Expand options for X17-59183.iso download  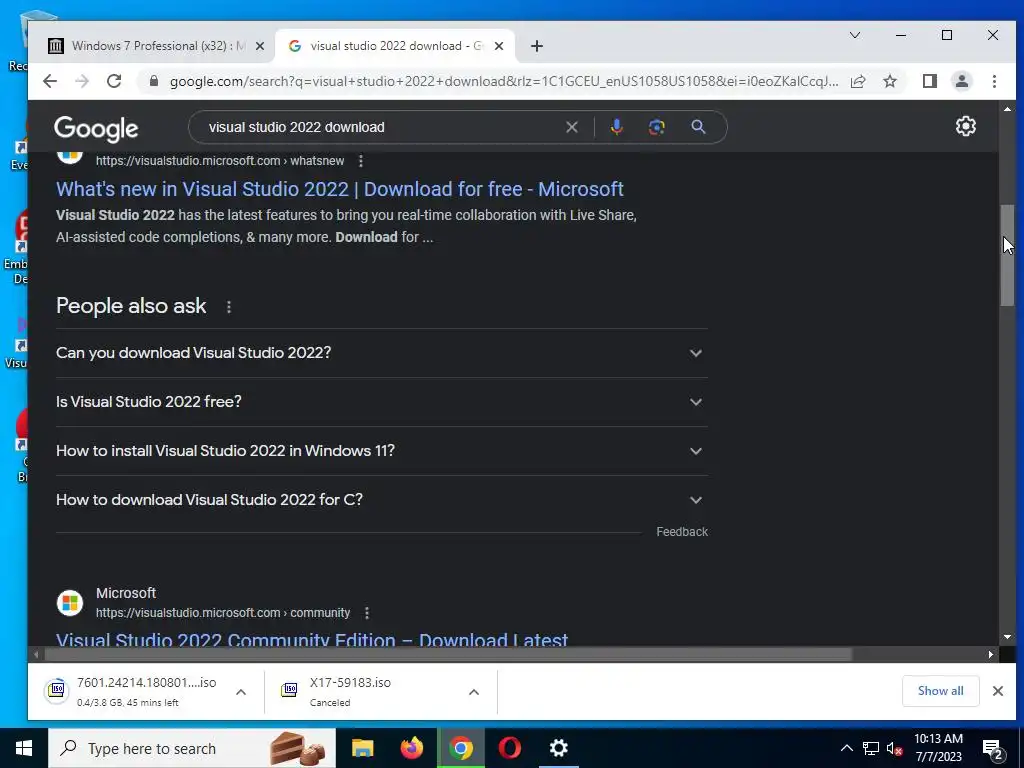point(474,692)
